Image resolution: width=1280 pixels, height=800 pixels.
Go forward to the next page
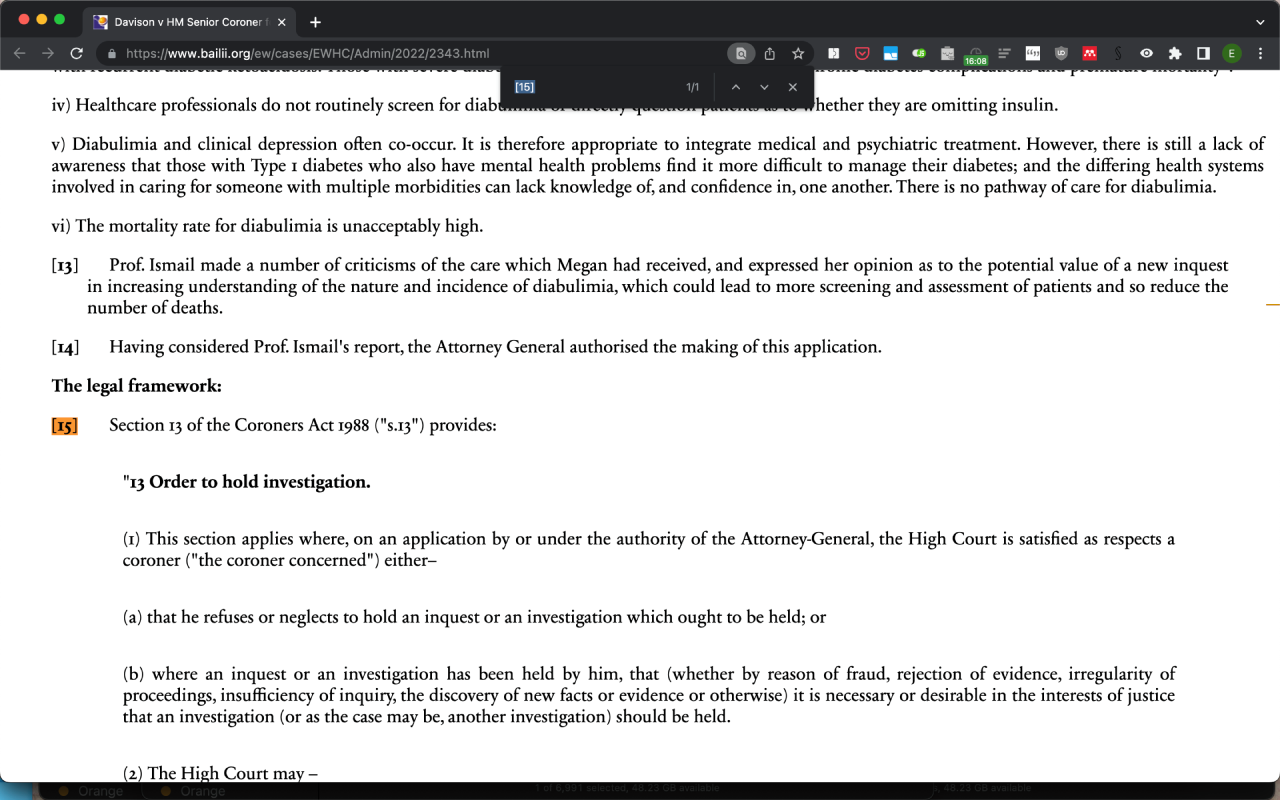48,53
